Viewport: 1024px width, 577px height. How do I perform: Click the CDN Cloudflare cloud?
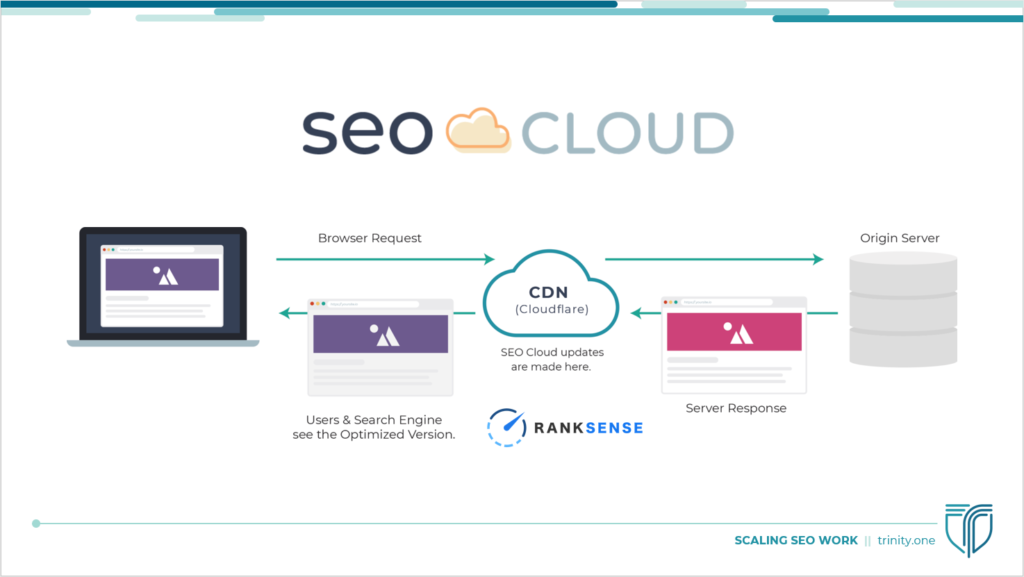point(551,293)
